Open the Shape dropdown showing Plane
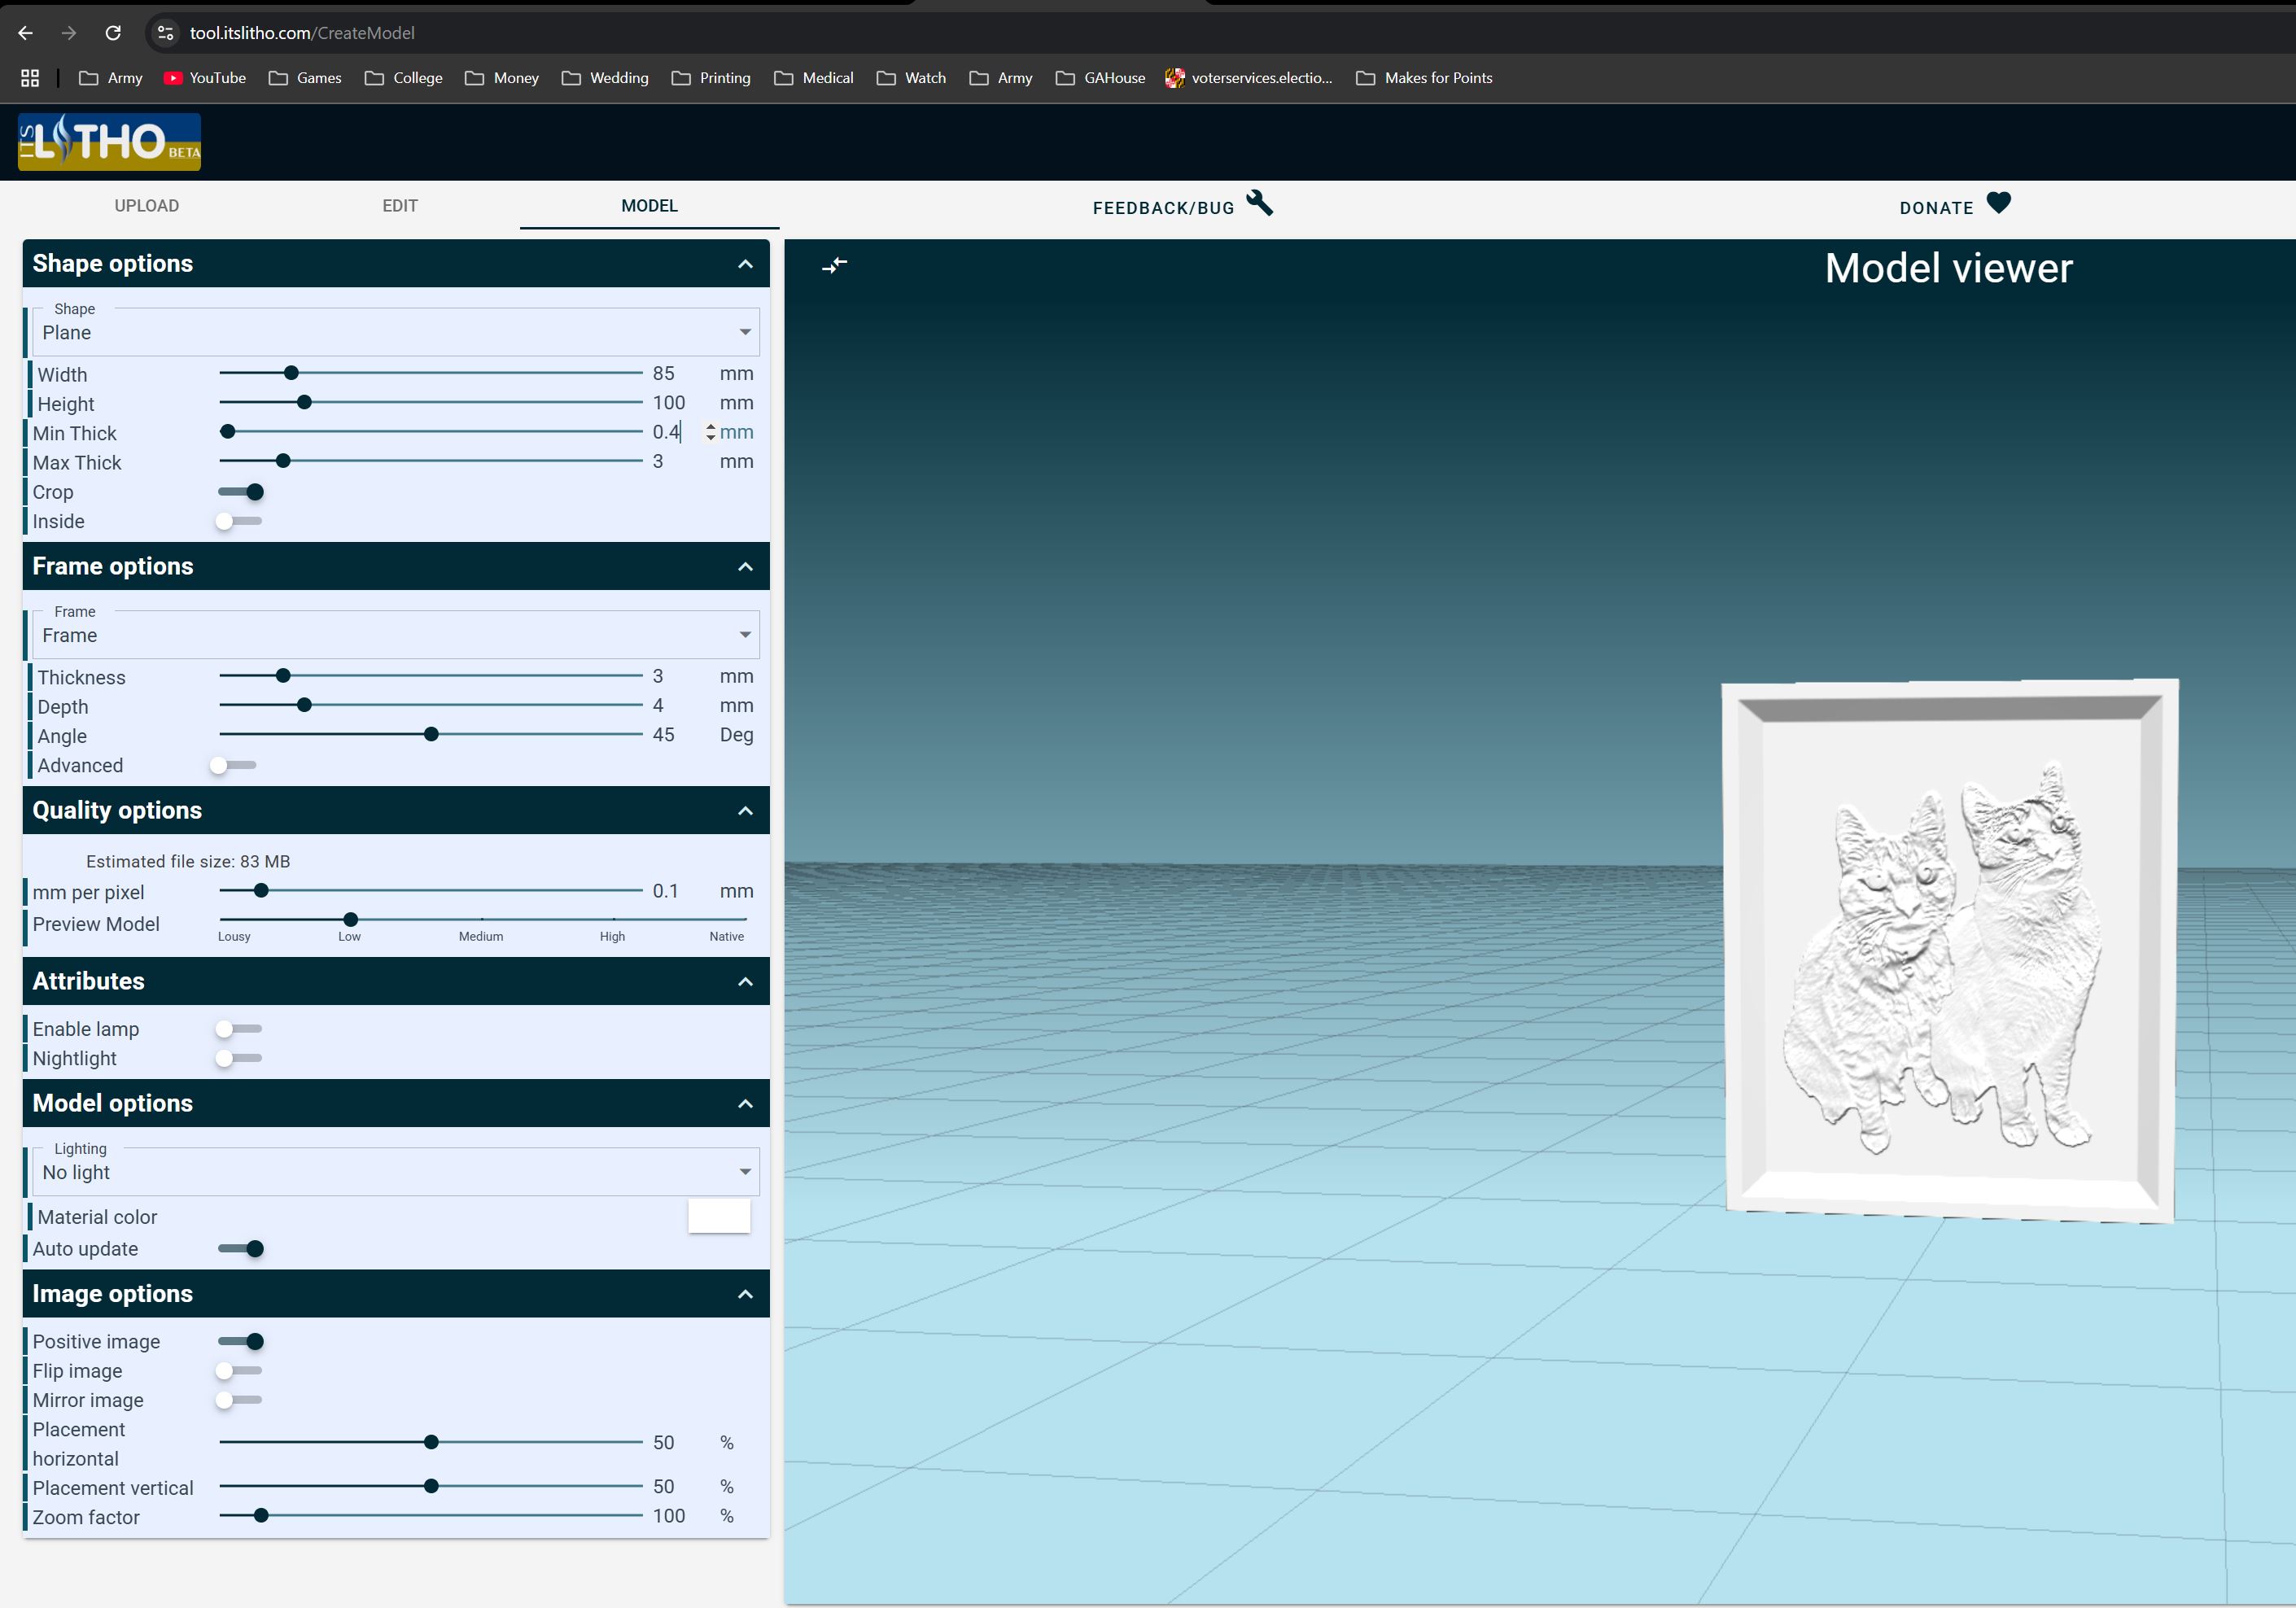Screen dimensions: 2296x1608 396,332
